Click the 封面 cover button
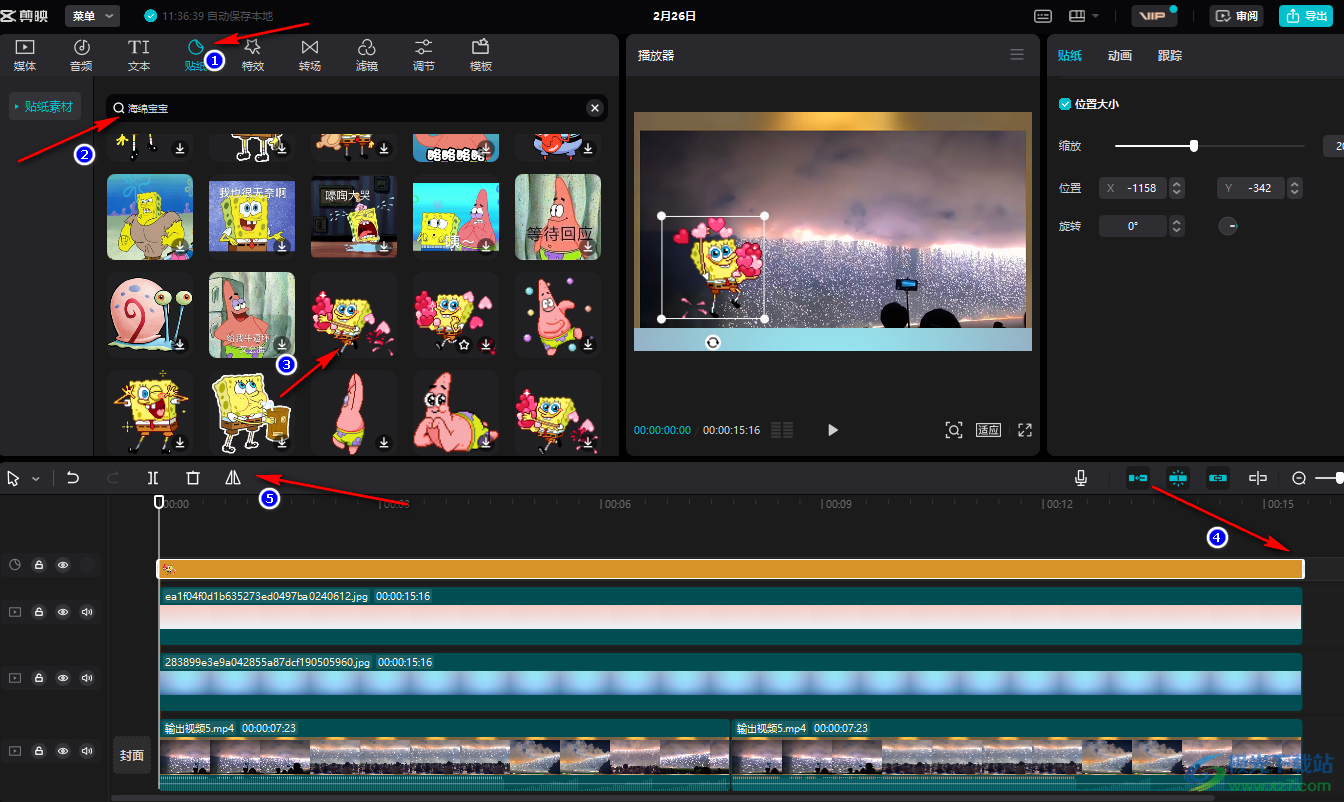The width and height of the screenshot is (1344, 802). pos(132,755)
